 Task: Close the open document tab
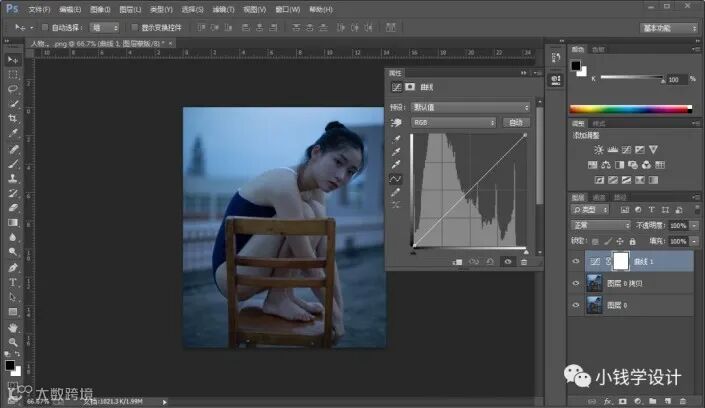click(170, 43)
